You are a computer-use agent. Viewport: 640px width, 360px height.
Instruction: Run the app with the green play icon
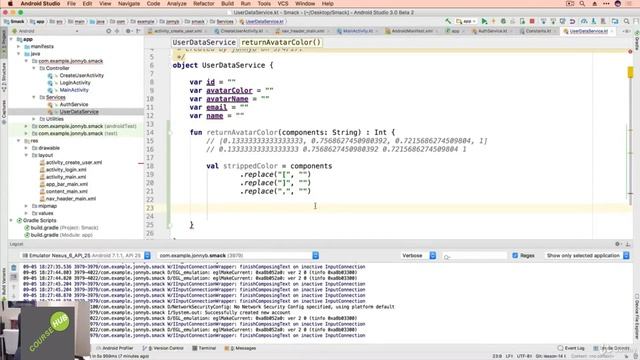pos(484,21)
